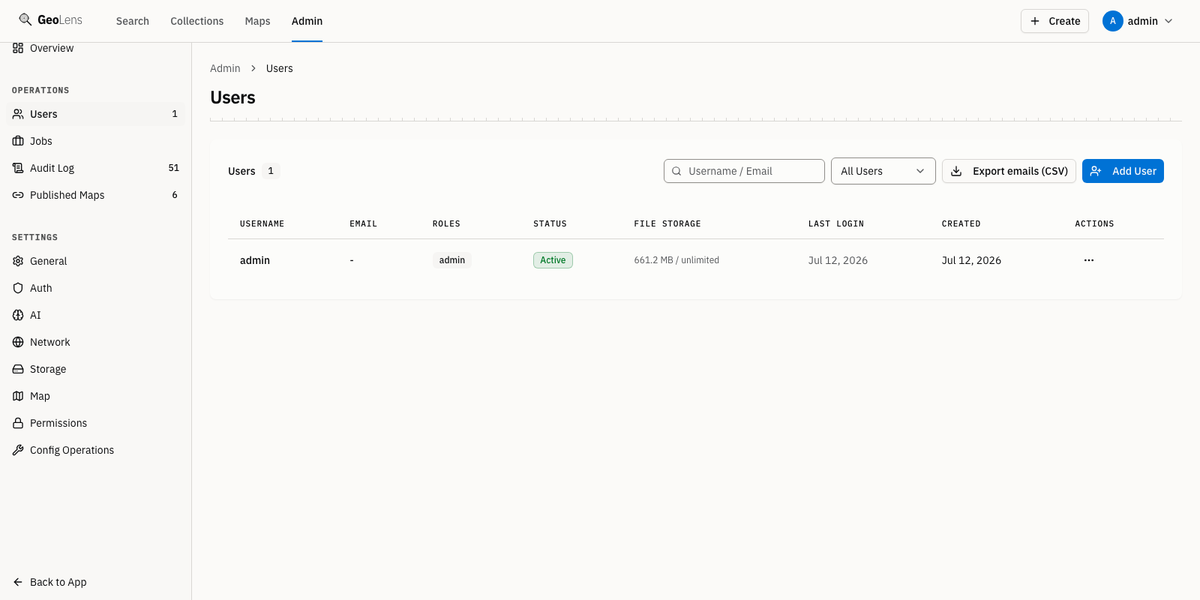Open Audit Log in the sidebar
The image size is (1200, 600).
95,168
